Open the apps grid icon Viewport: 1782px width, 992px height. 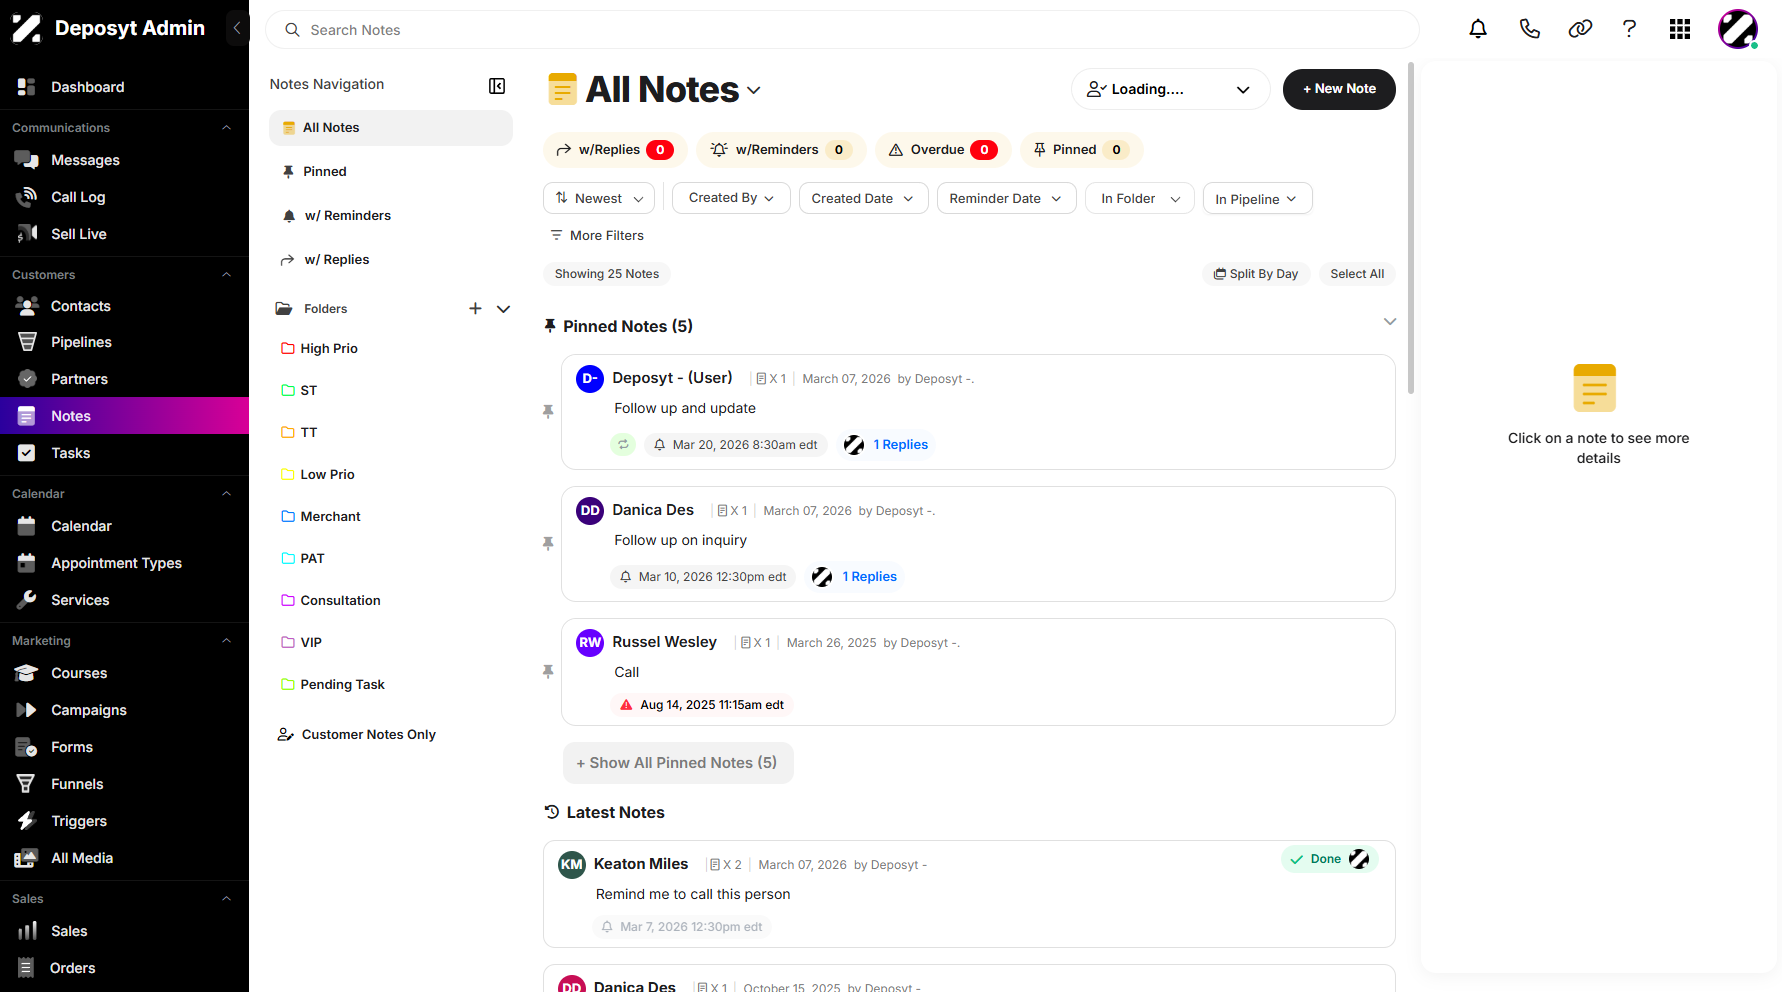1680,29
